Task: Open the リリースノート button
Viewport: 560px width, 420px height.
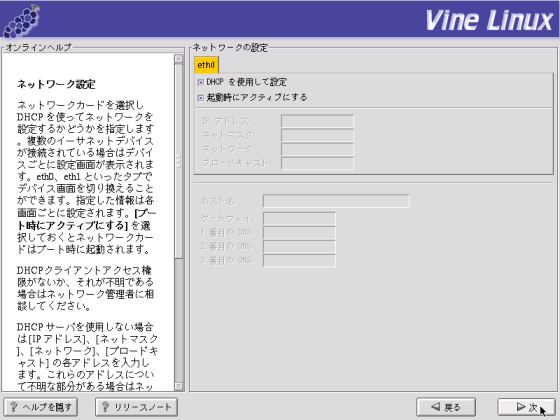Action: click(x=136, y=407)
